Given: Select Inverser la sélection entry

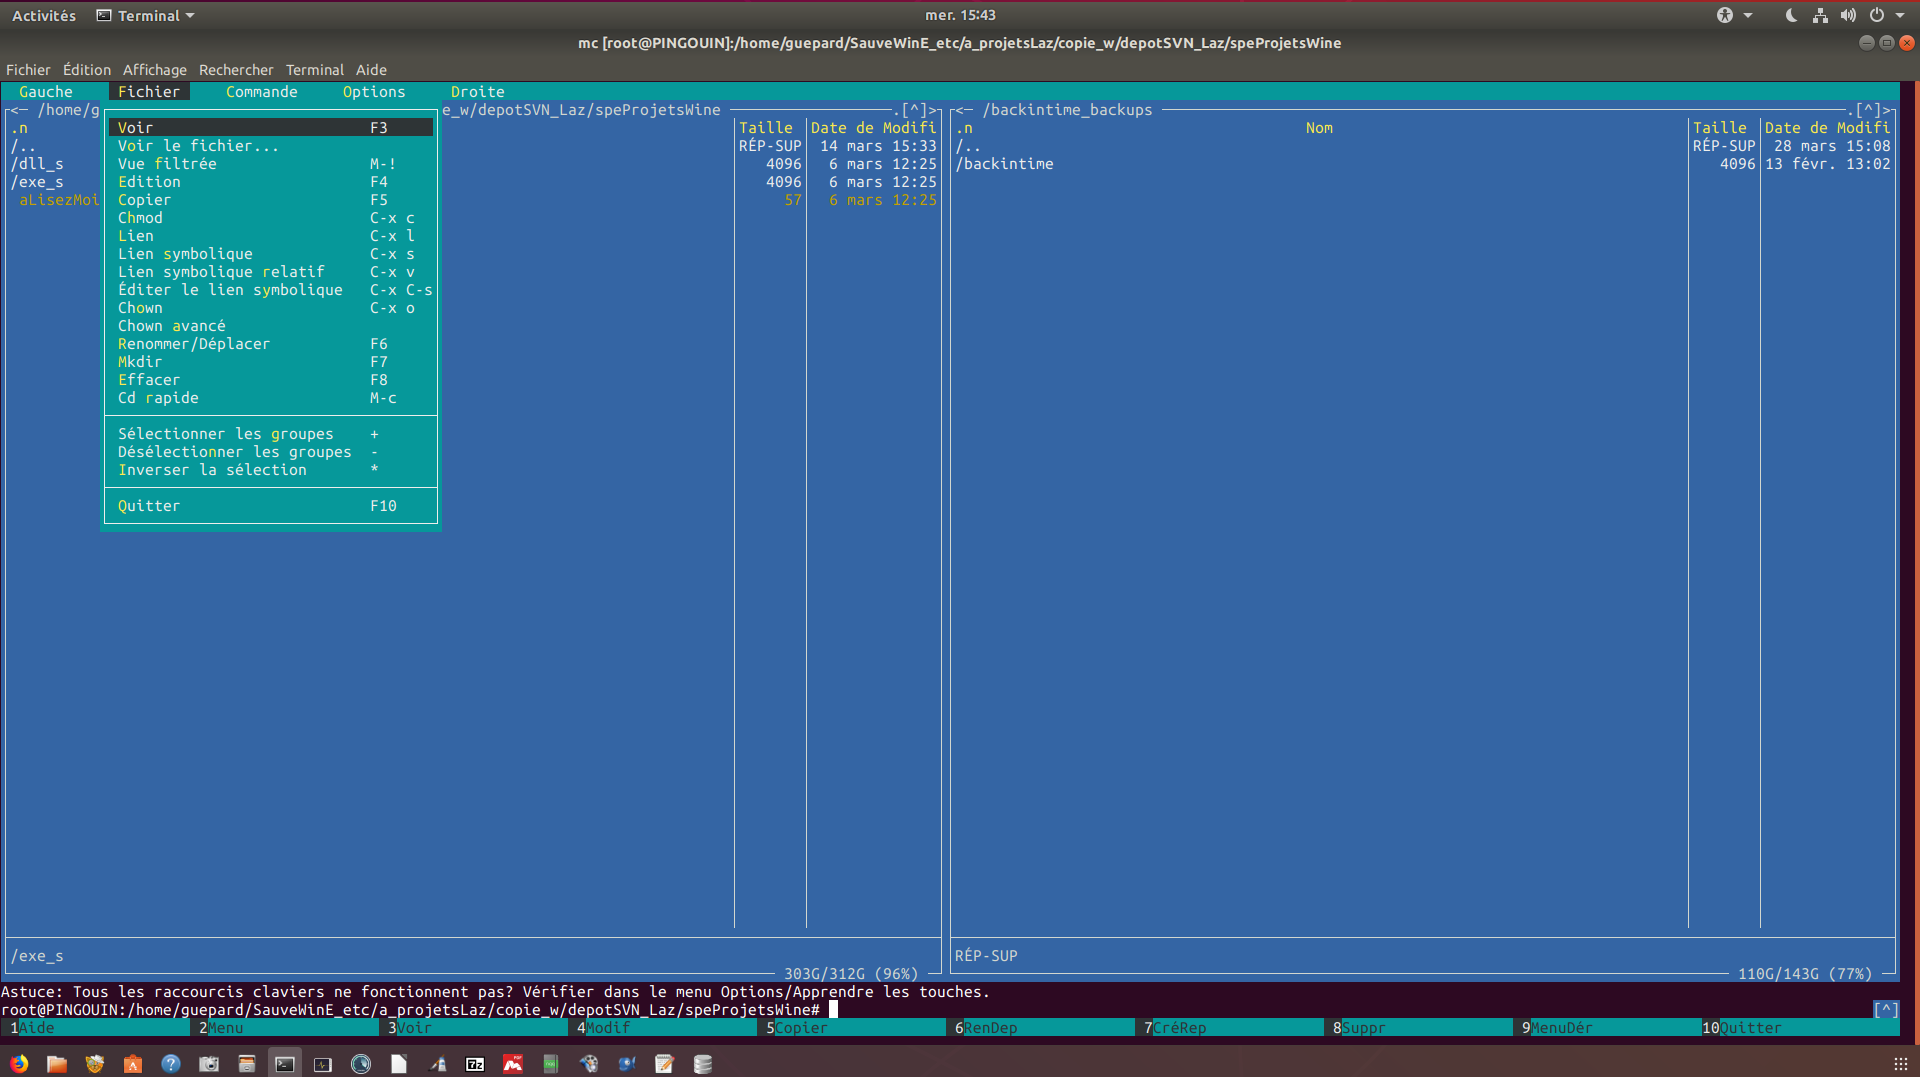Looking at the screenshot, I should 271,470.
